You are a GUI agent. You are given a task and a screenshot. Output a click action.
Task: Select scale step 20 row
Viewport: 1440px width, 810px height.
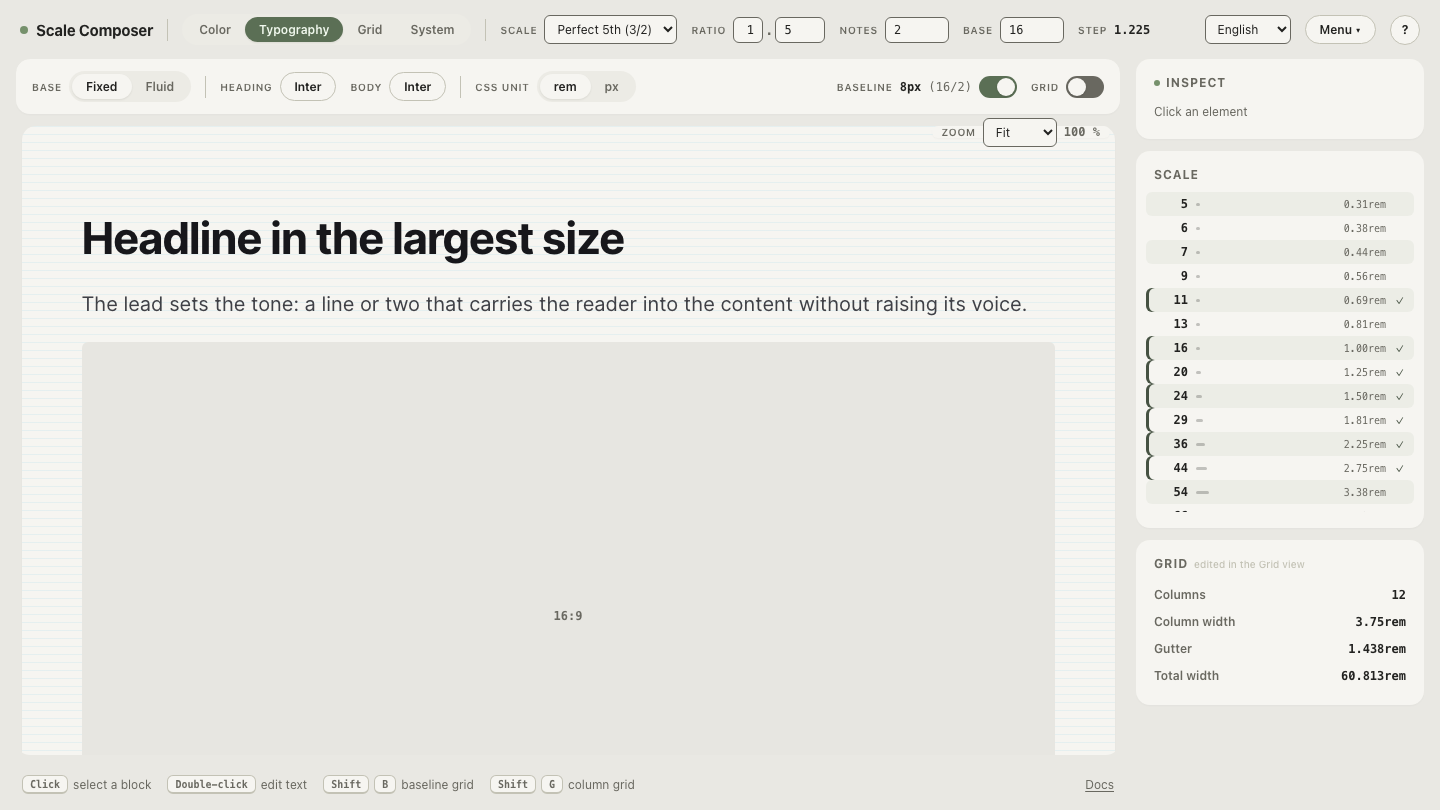click(1280, 372)
